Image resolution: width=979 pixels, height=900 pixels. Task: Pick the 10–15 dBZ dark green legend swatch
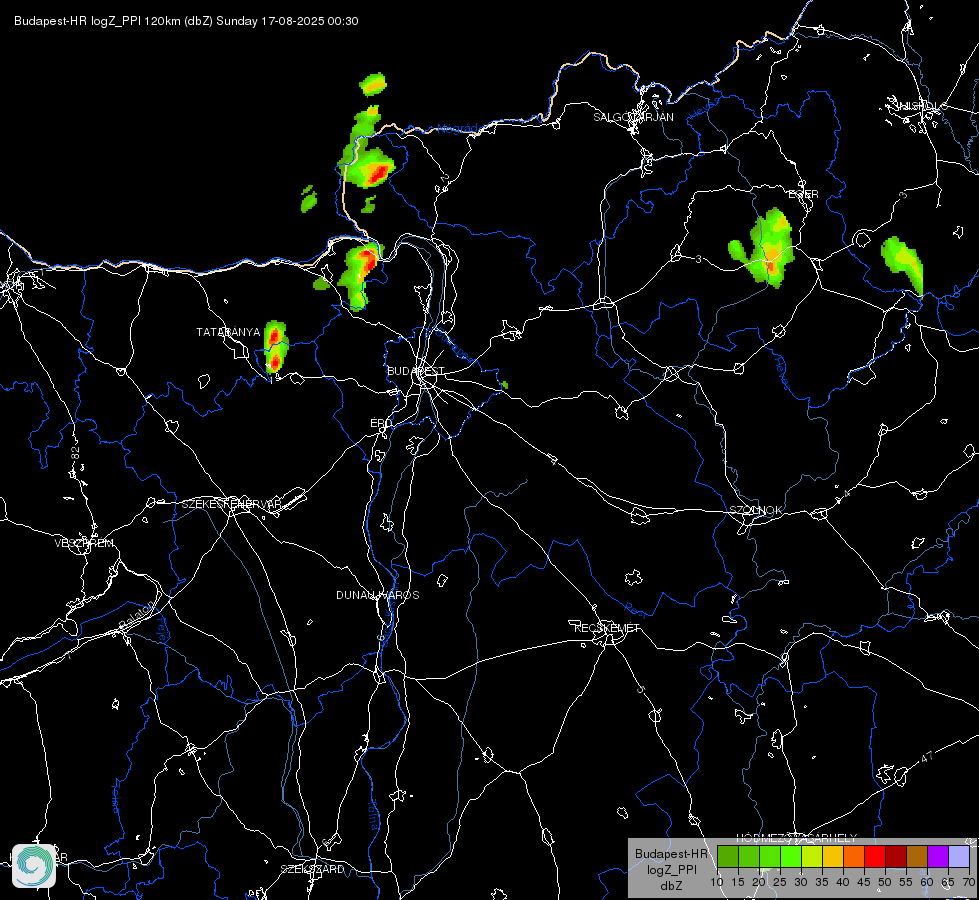tap(727, 856)
